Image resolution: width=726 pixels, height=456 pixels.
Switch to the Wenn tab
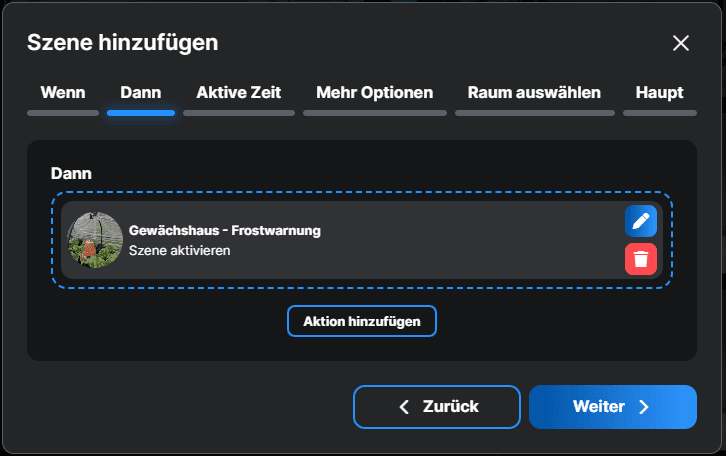point(63,93)
